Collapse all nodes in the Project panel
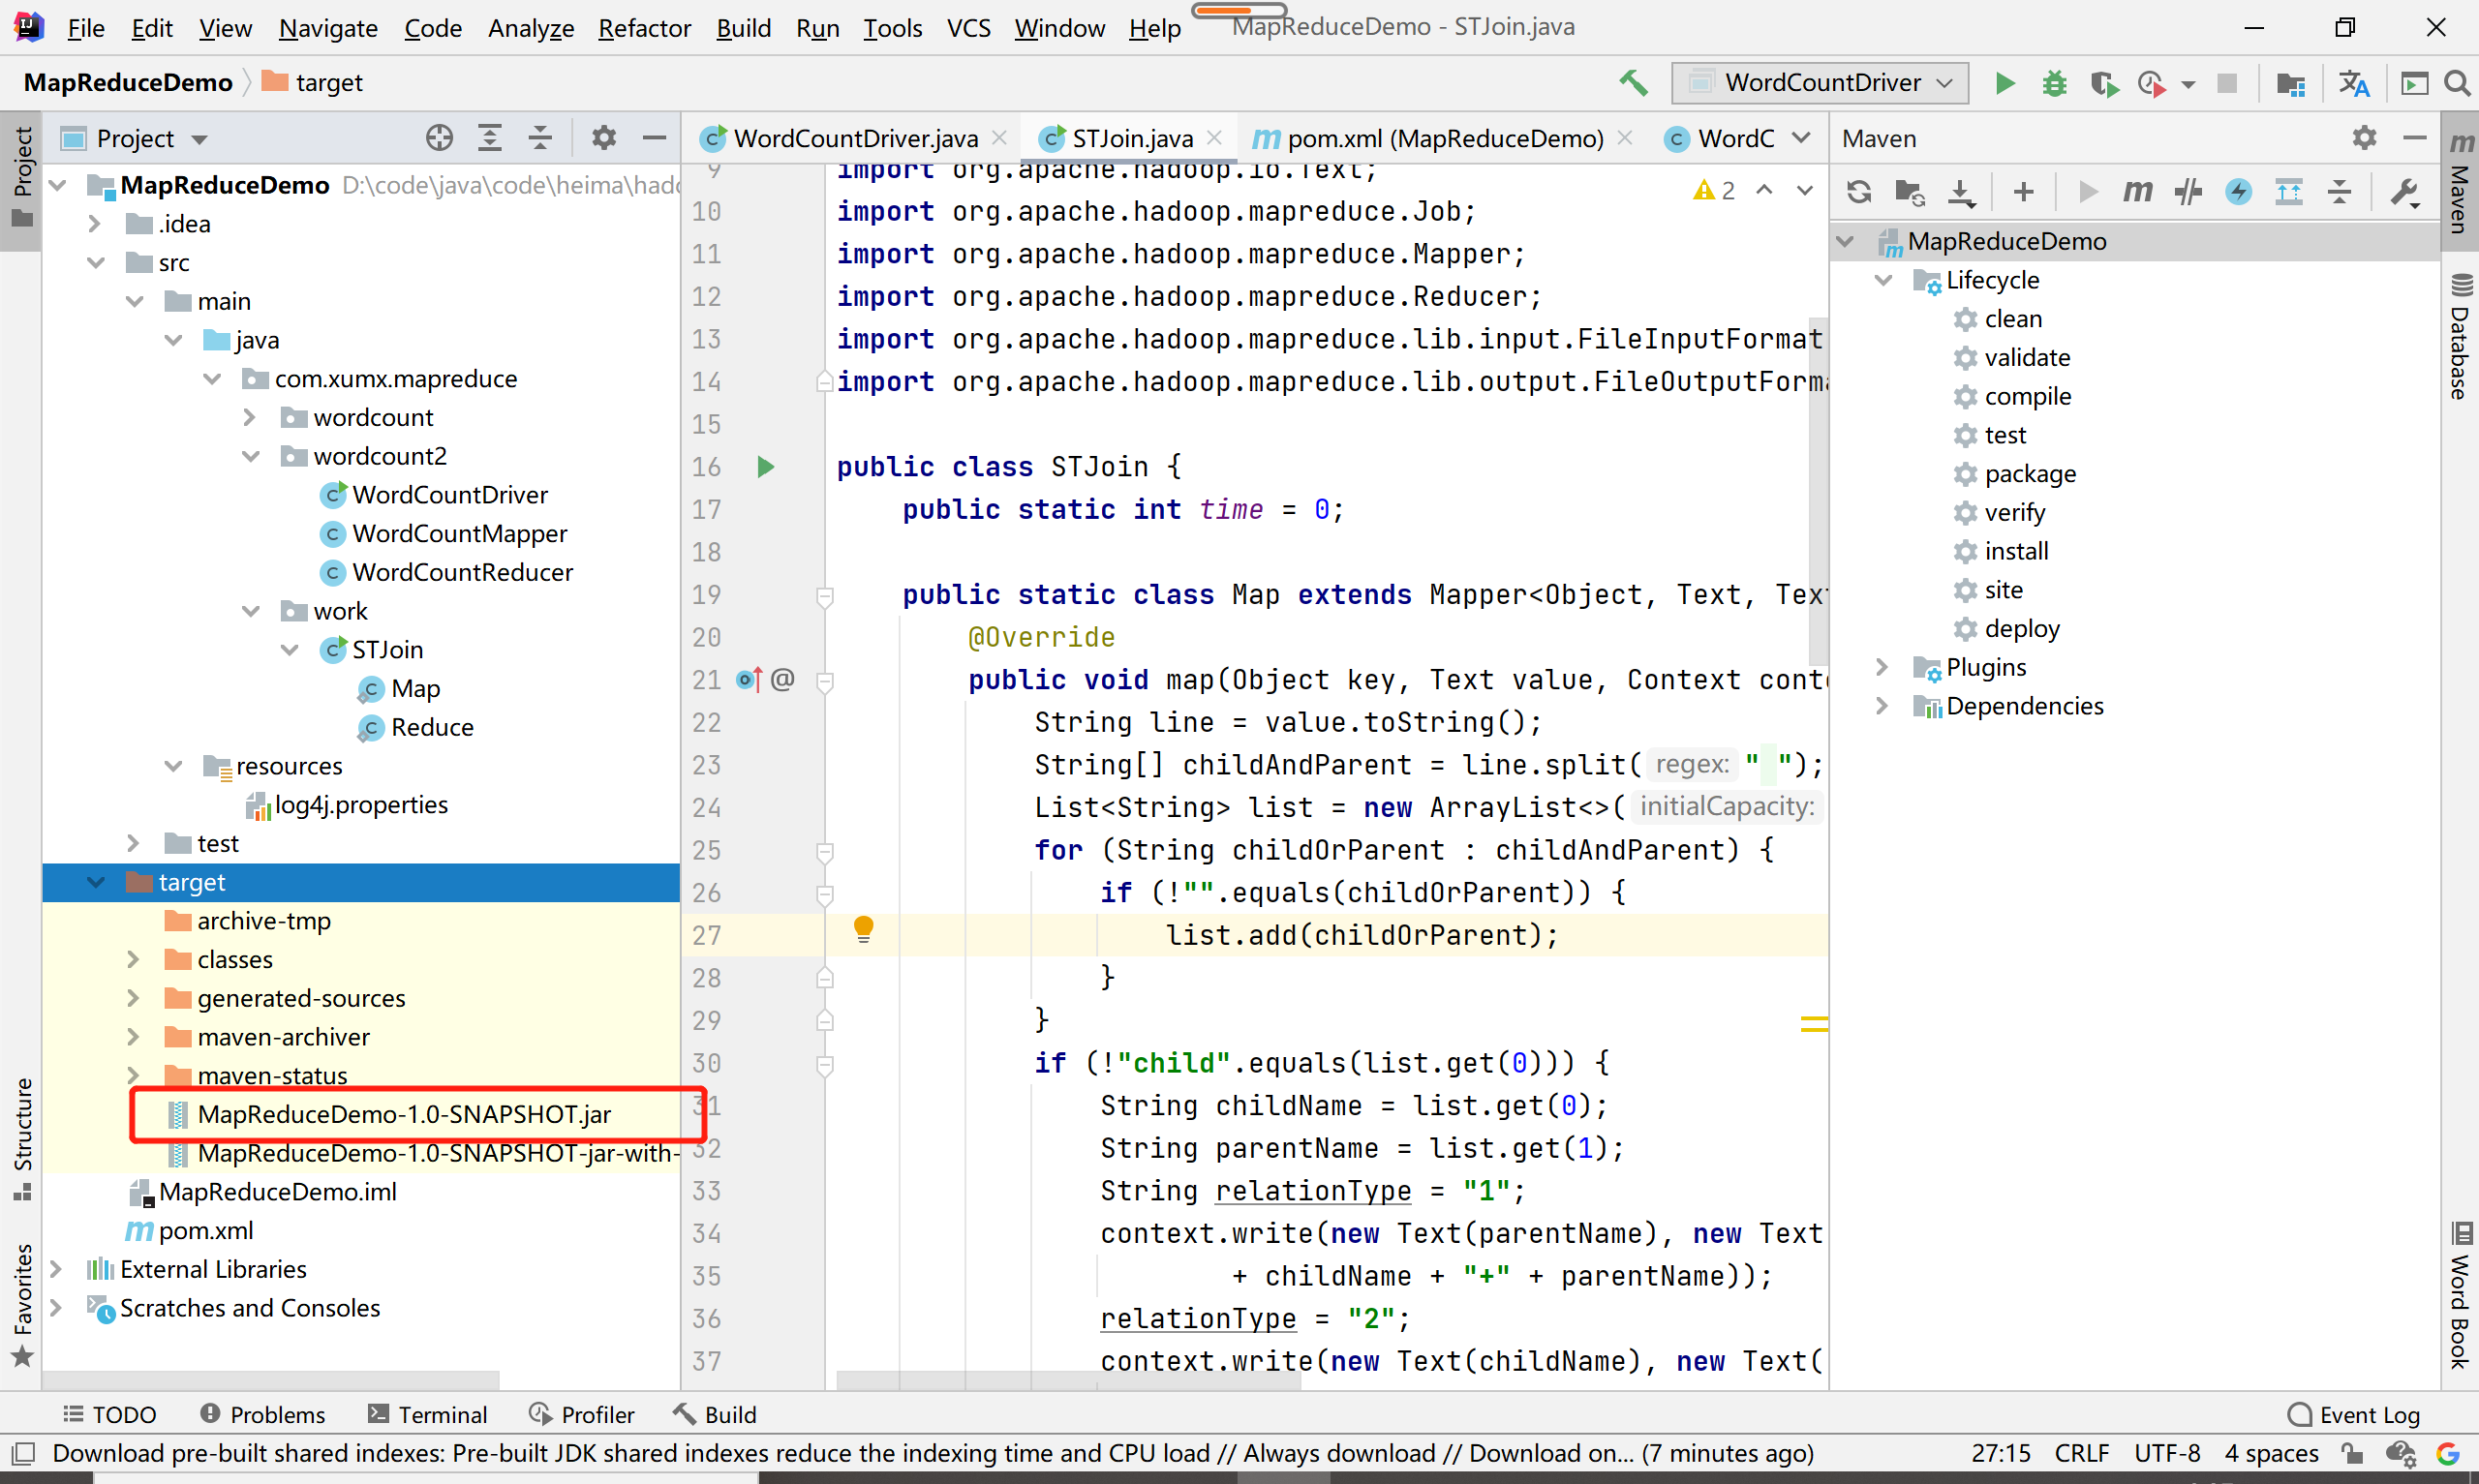The width and height of the screenshot is (2479, 1484). [541, 137]
